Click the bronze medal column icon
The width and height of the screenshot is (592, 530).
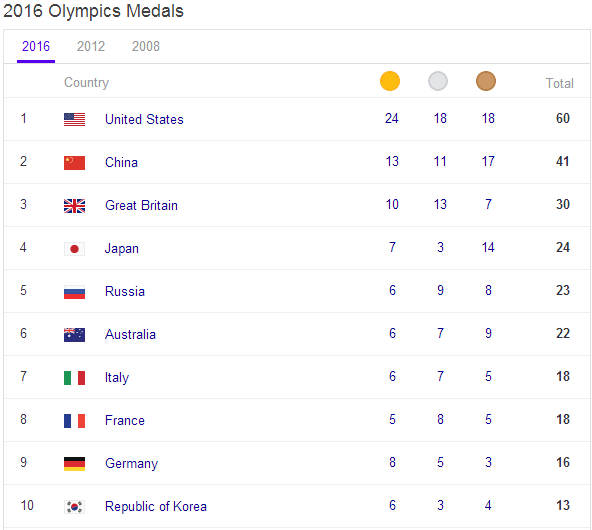tap(486, 81)
